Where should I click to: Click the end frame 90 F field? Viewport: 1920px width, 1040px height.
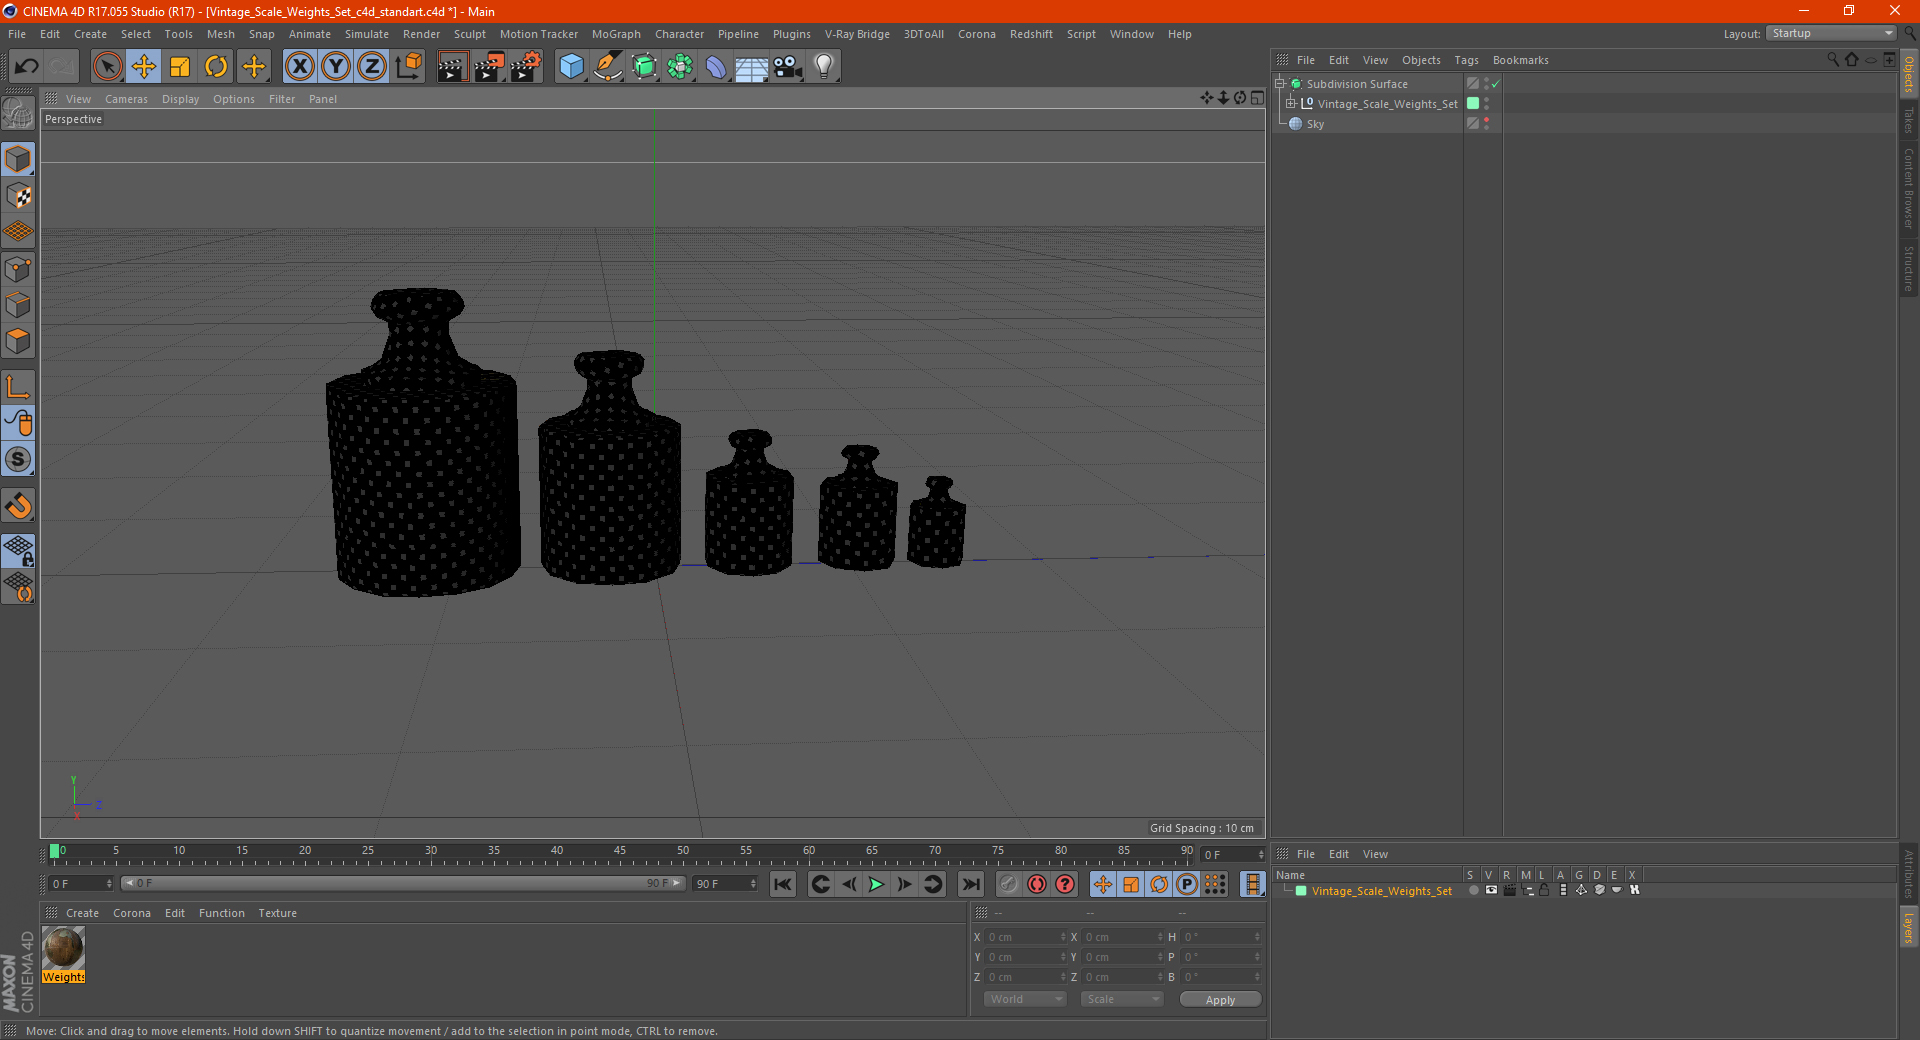pyautogui.click(x=726, y=884)
